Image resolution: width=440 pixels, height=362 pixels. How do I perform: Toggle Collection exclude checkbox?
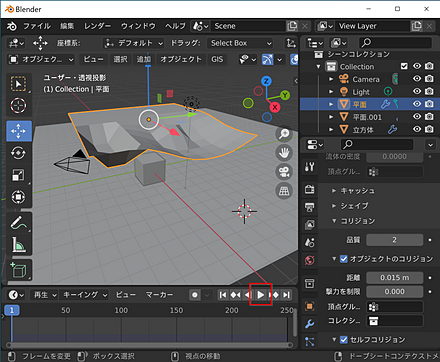click(404, 66)
